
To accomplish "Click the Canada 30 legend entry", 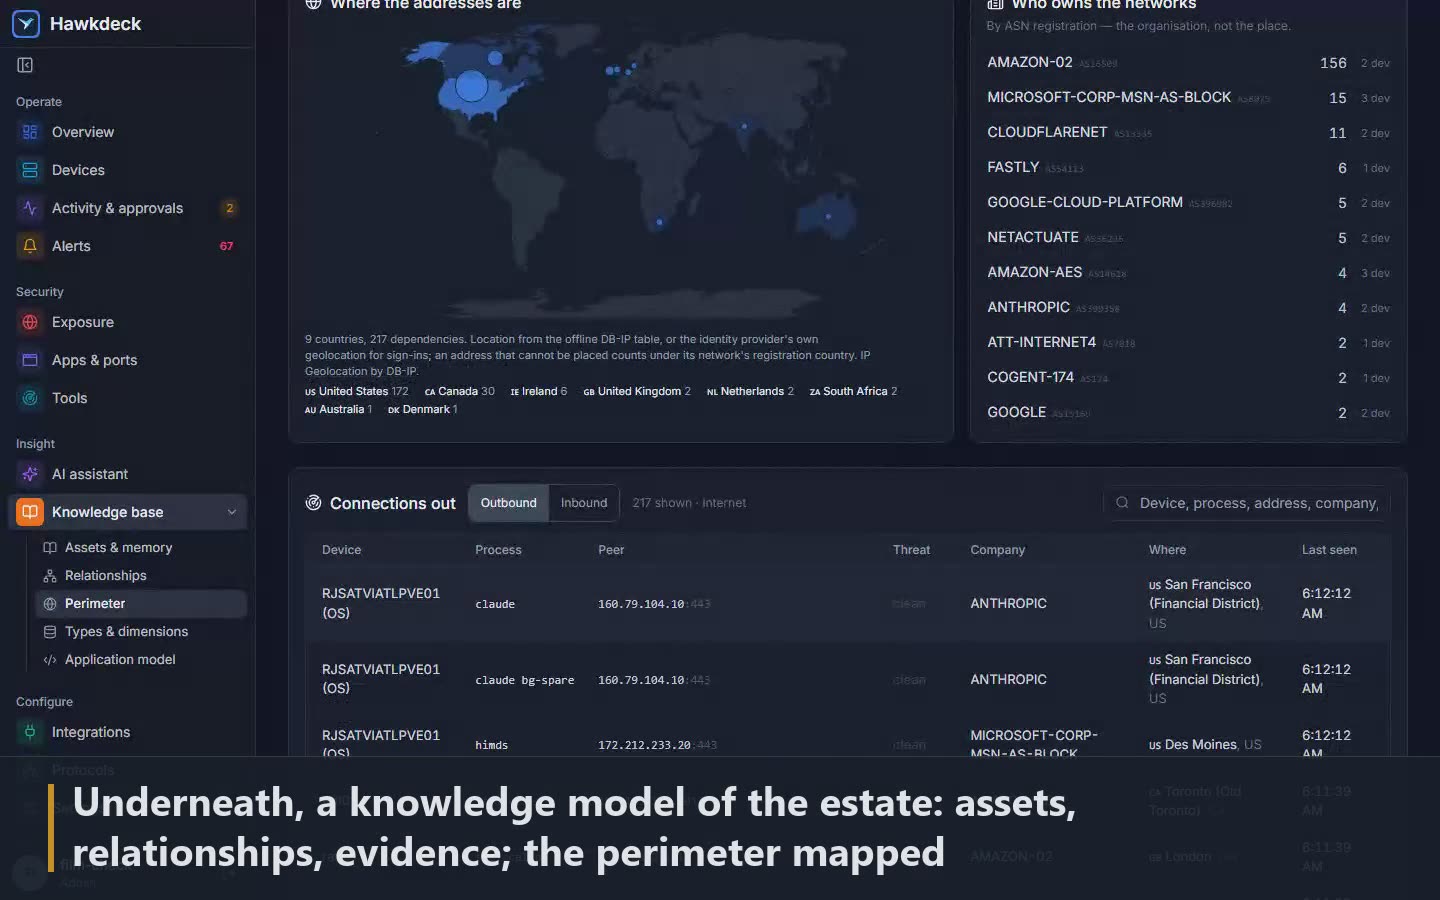I will coord(460,392).
